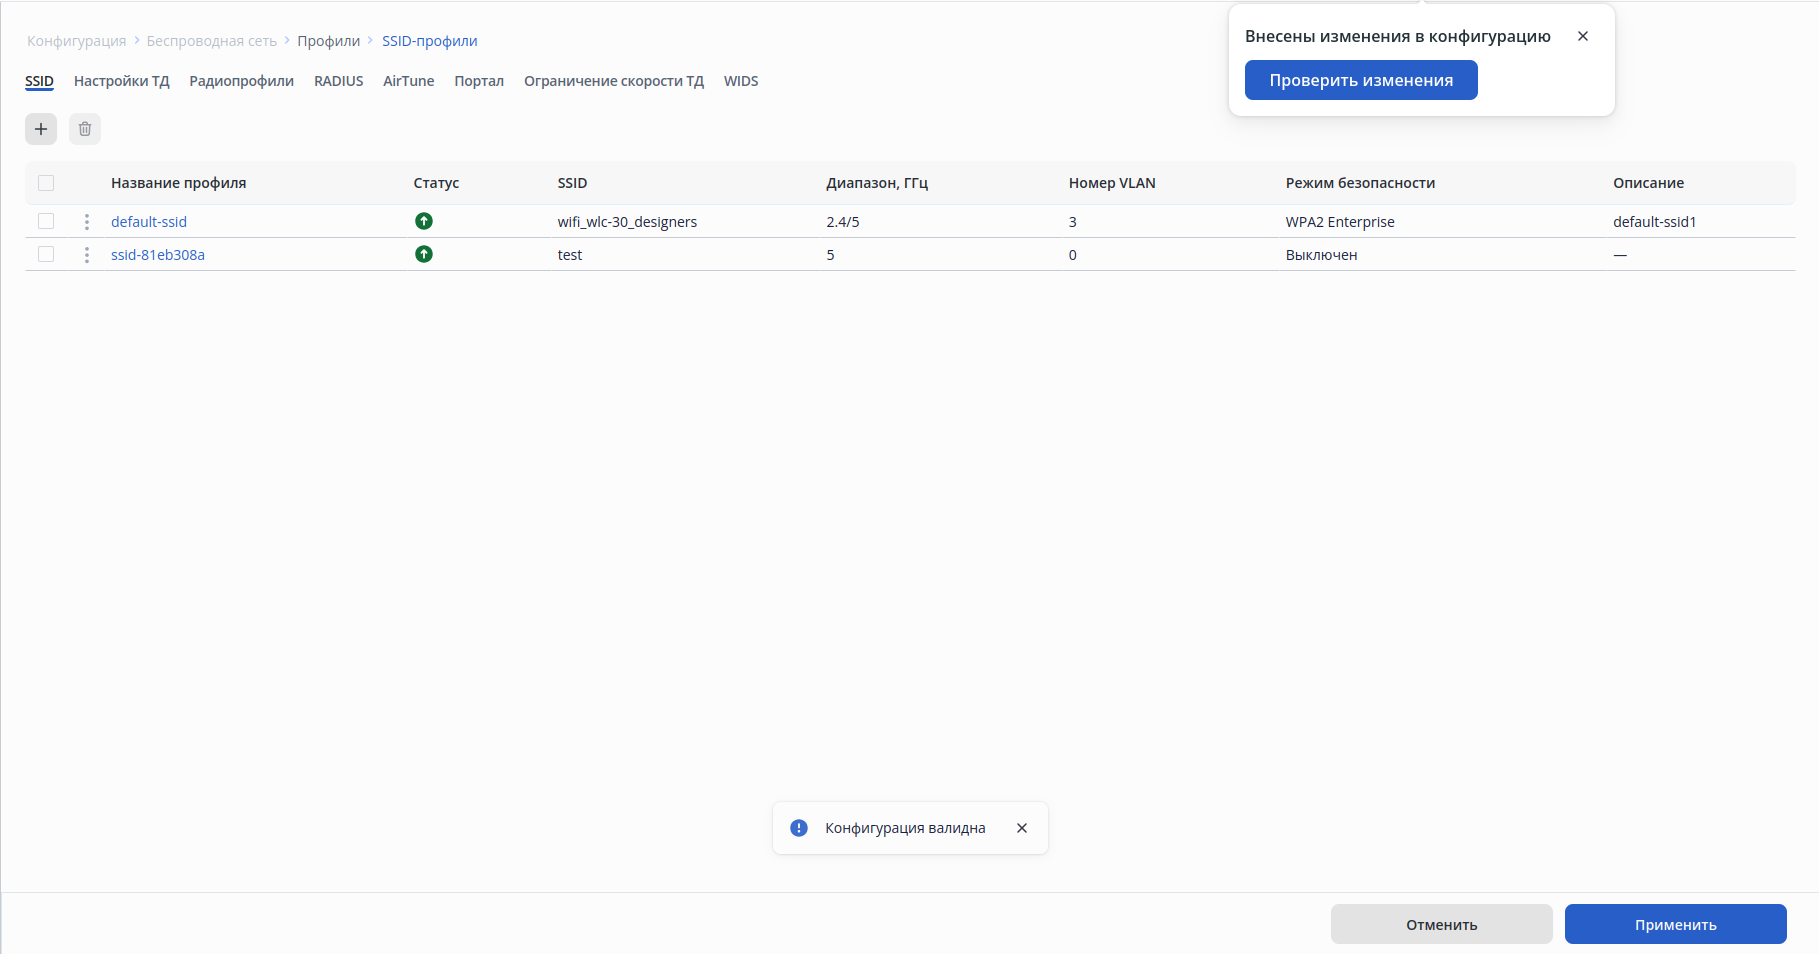Select the WIDS tab
Image resolution: width=1819 pixels, height=954 pixels.
741,81
